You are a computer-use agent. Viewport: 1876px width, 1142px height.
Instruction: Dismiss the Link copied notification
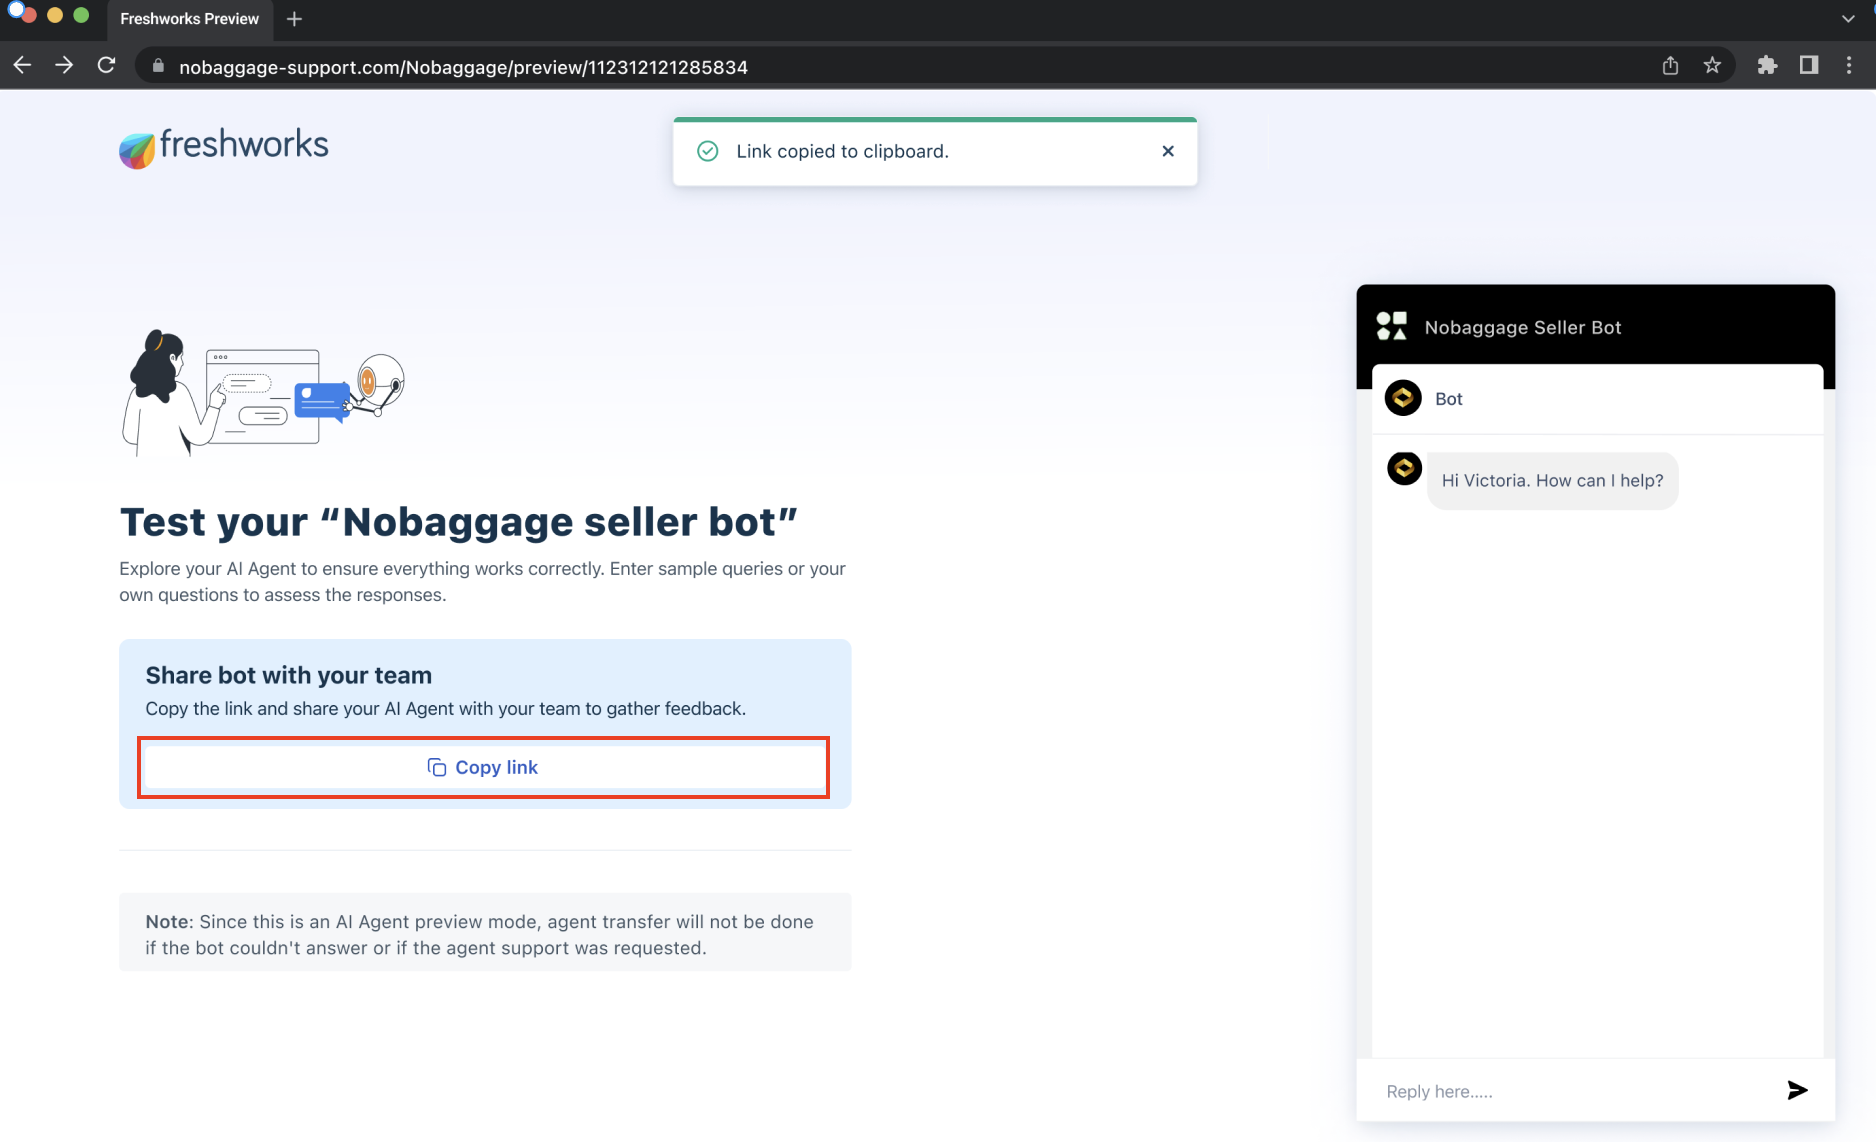1168,151
